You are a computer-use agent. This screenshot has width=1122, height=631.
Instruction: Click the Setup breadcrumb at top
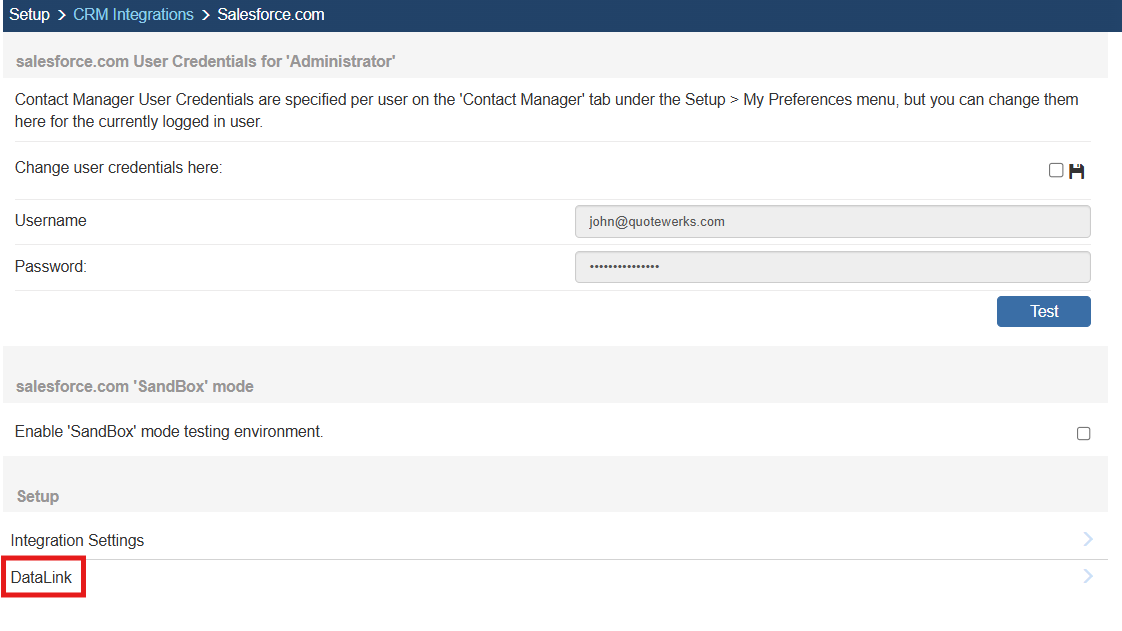pyautogui.click(x=29, y=15)
